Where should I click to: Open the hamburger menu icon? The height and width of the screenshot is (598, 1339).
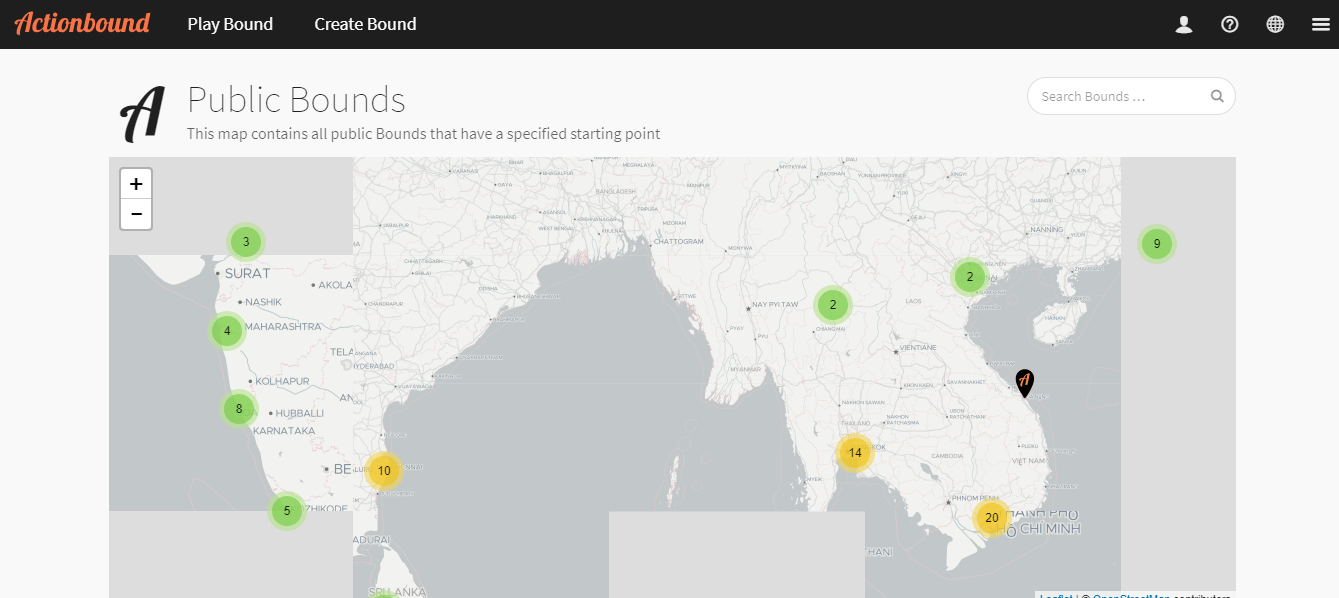(x=1321, y=24)
